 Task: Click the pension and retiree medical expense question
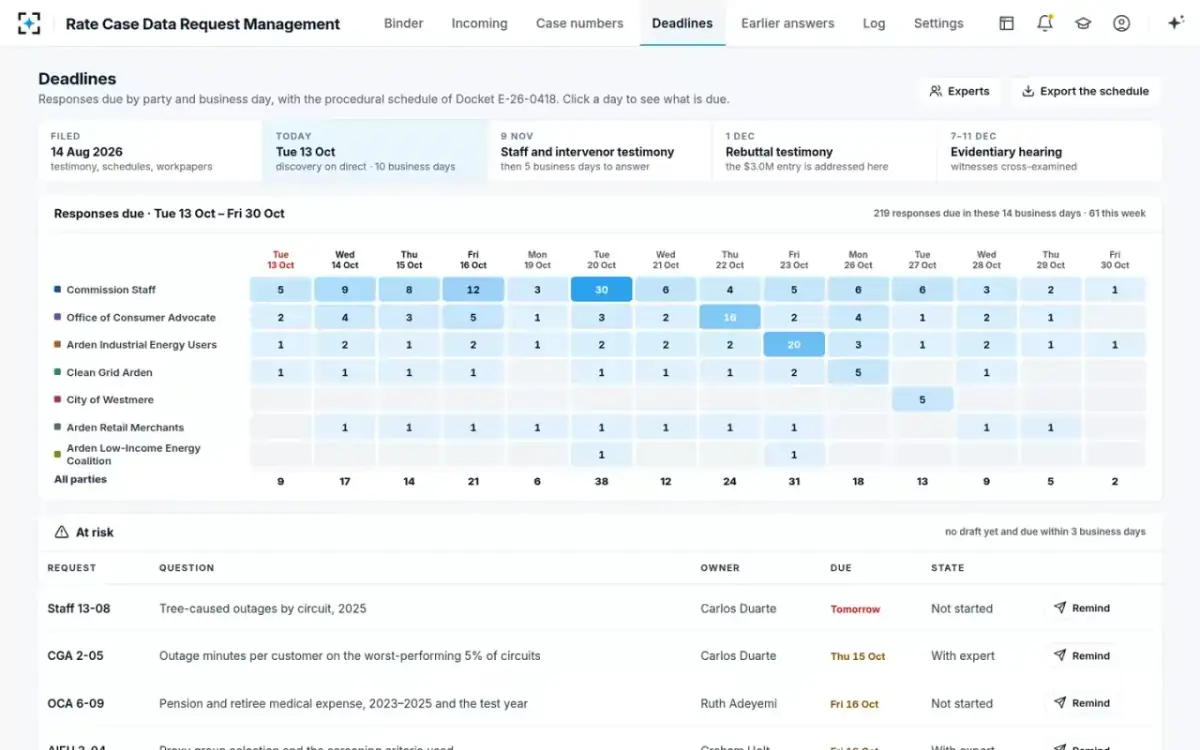click(x=343, y=703)
